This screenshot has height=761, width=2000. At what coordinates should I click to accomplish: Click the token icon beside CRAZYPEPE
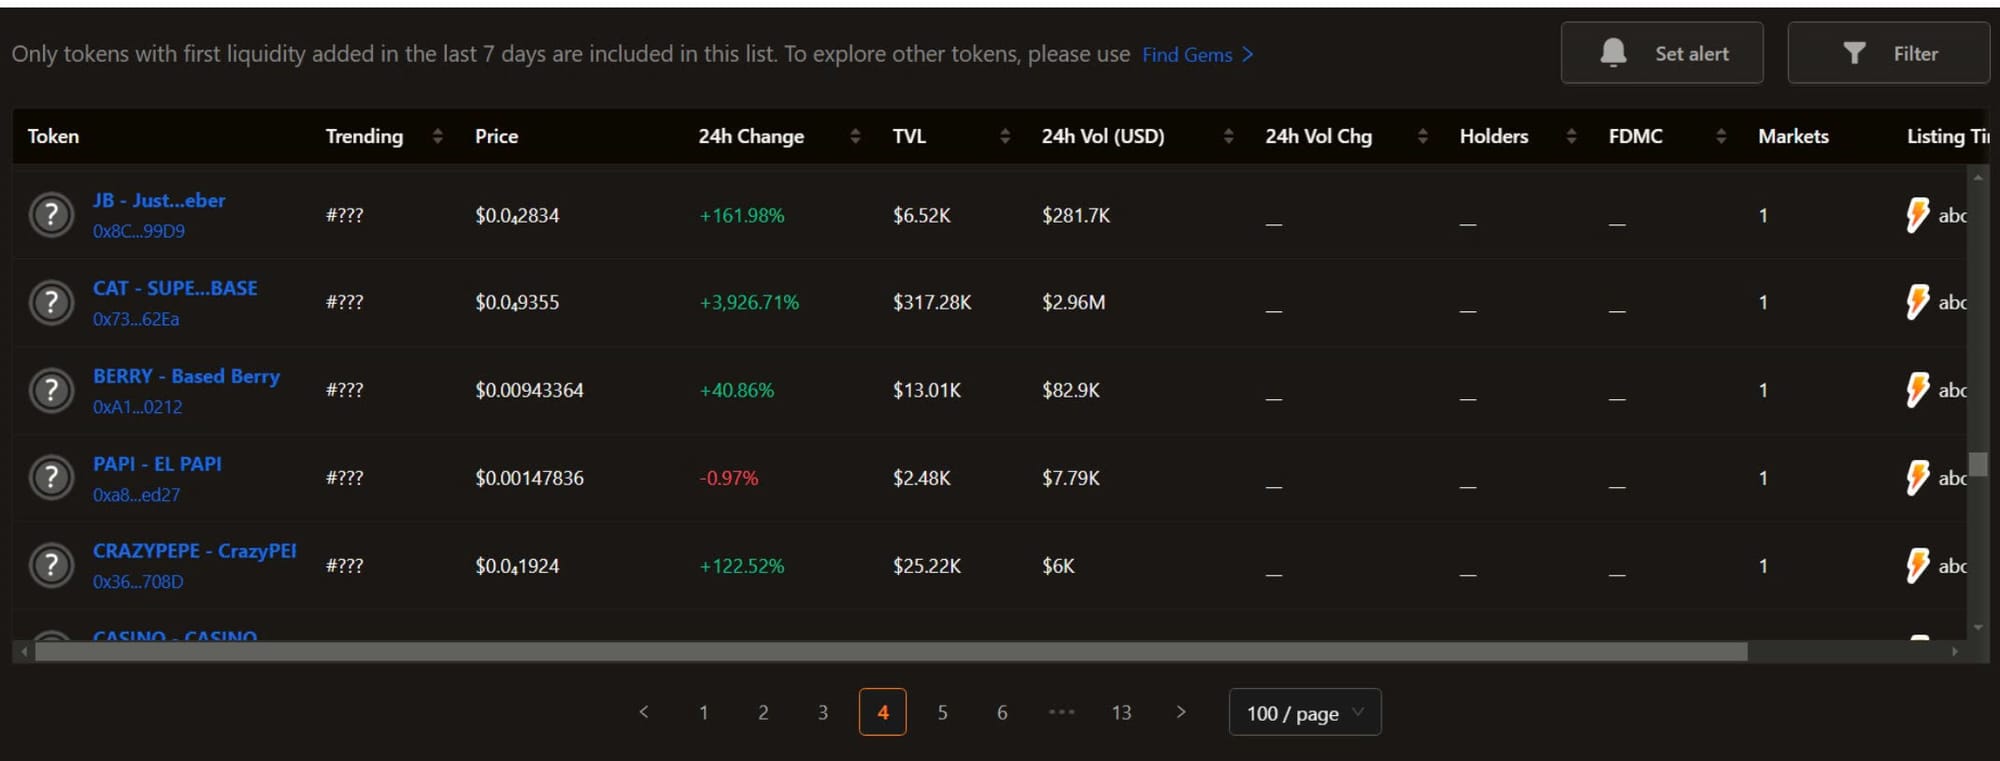point(51,565)
